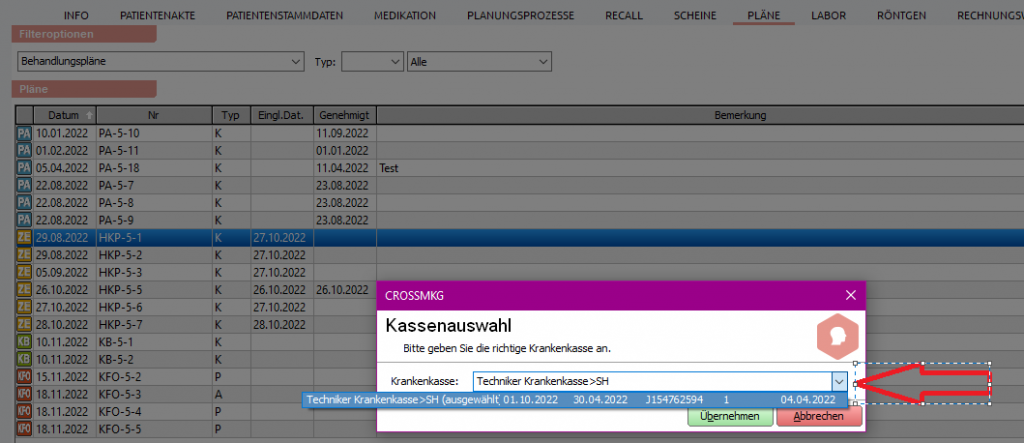Select the Techniker Krankenkasse>SH (ausgewählt) list entry
1024x443 pixels.
coord(402,400)
